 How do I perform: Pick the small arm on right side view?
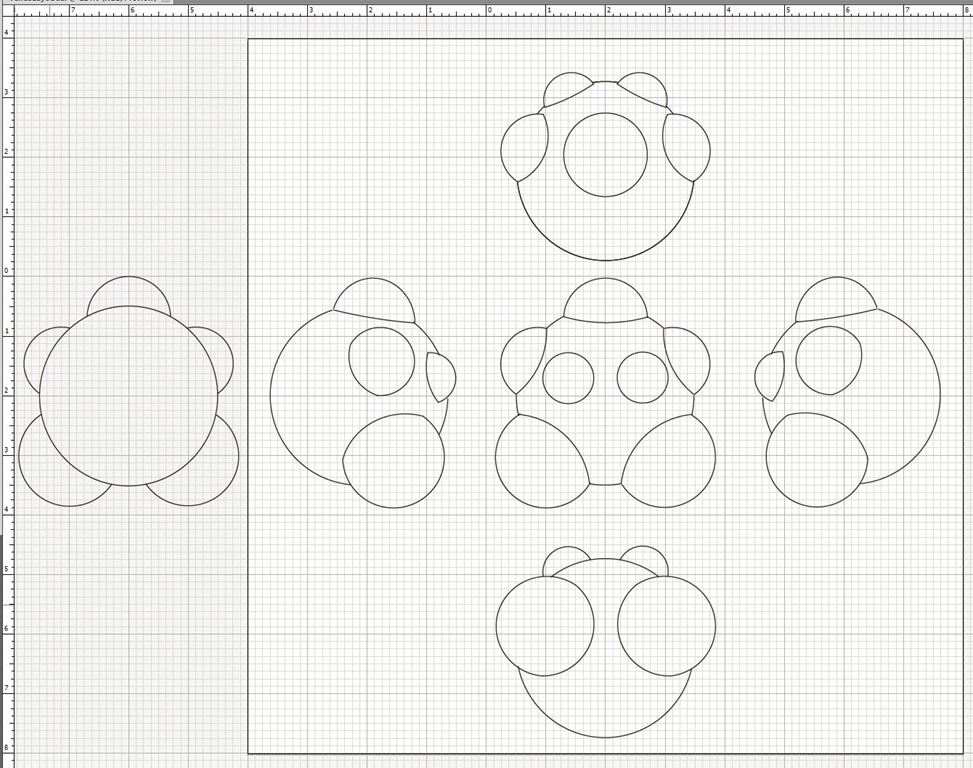coord(769,377)
